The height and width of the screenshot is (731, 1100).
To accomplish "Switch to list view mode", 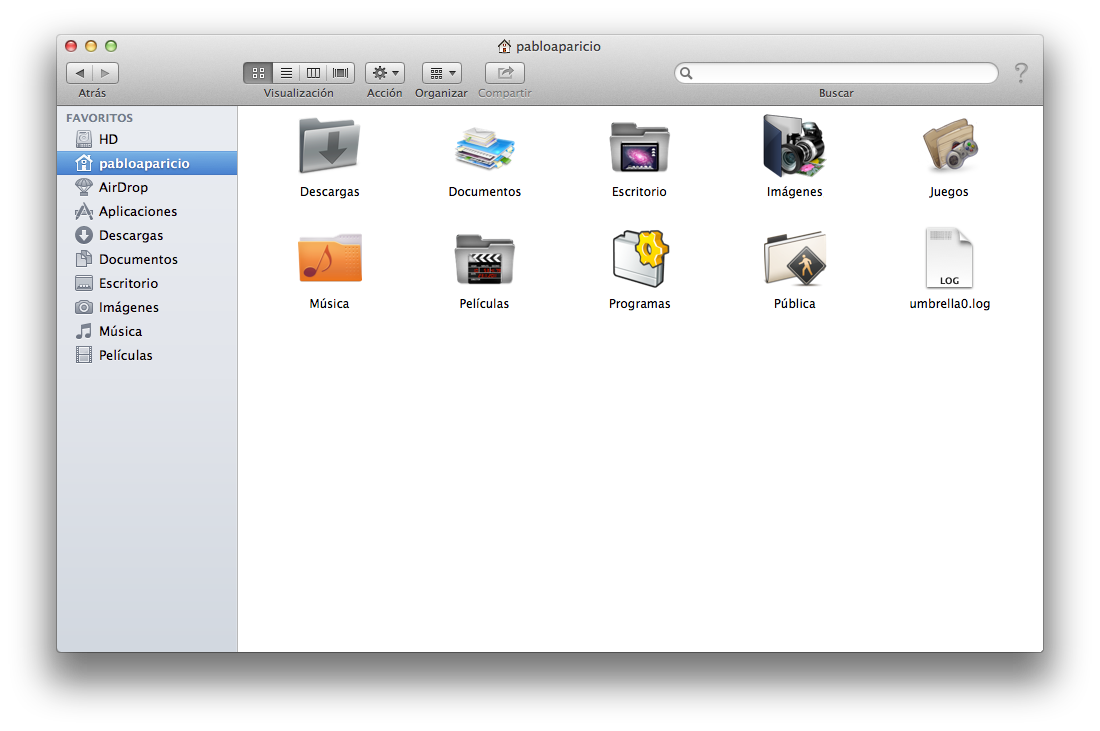I will tap(286, 73).
